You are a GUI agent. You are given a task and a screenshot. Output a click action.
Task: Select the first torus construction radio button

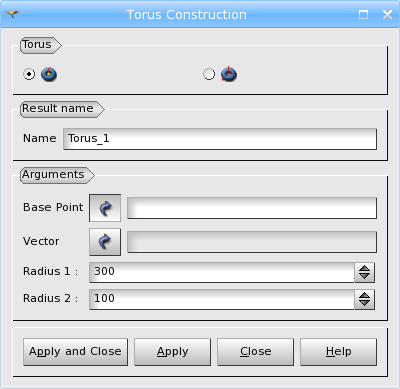pyautogui.click(x=29, y=74)
